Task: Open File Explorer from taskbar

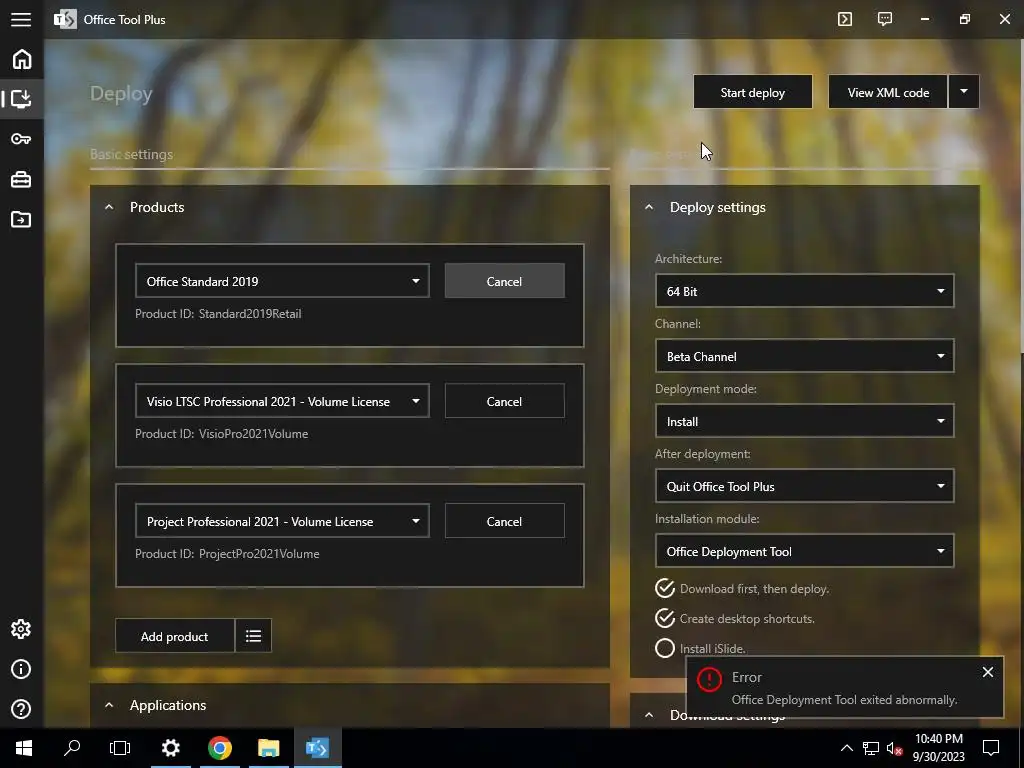Action: pos(268,748)
